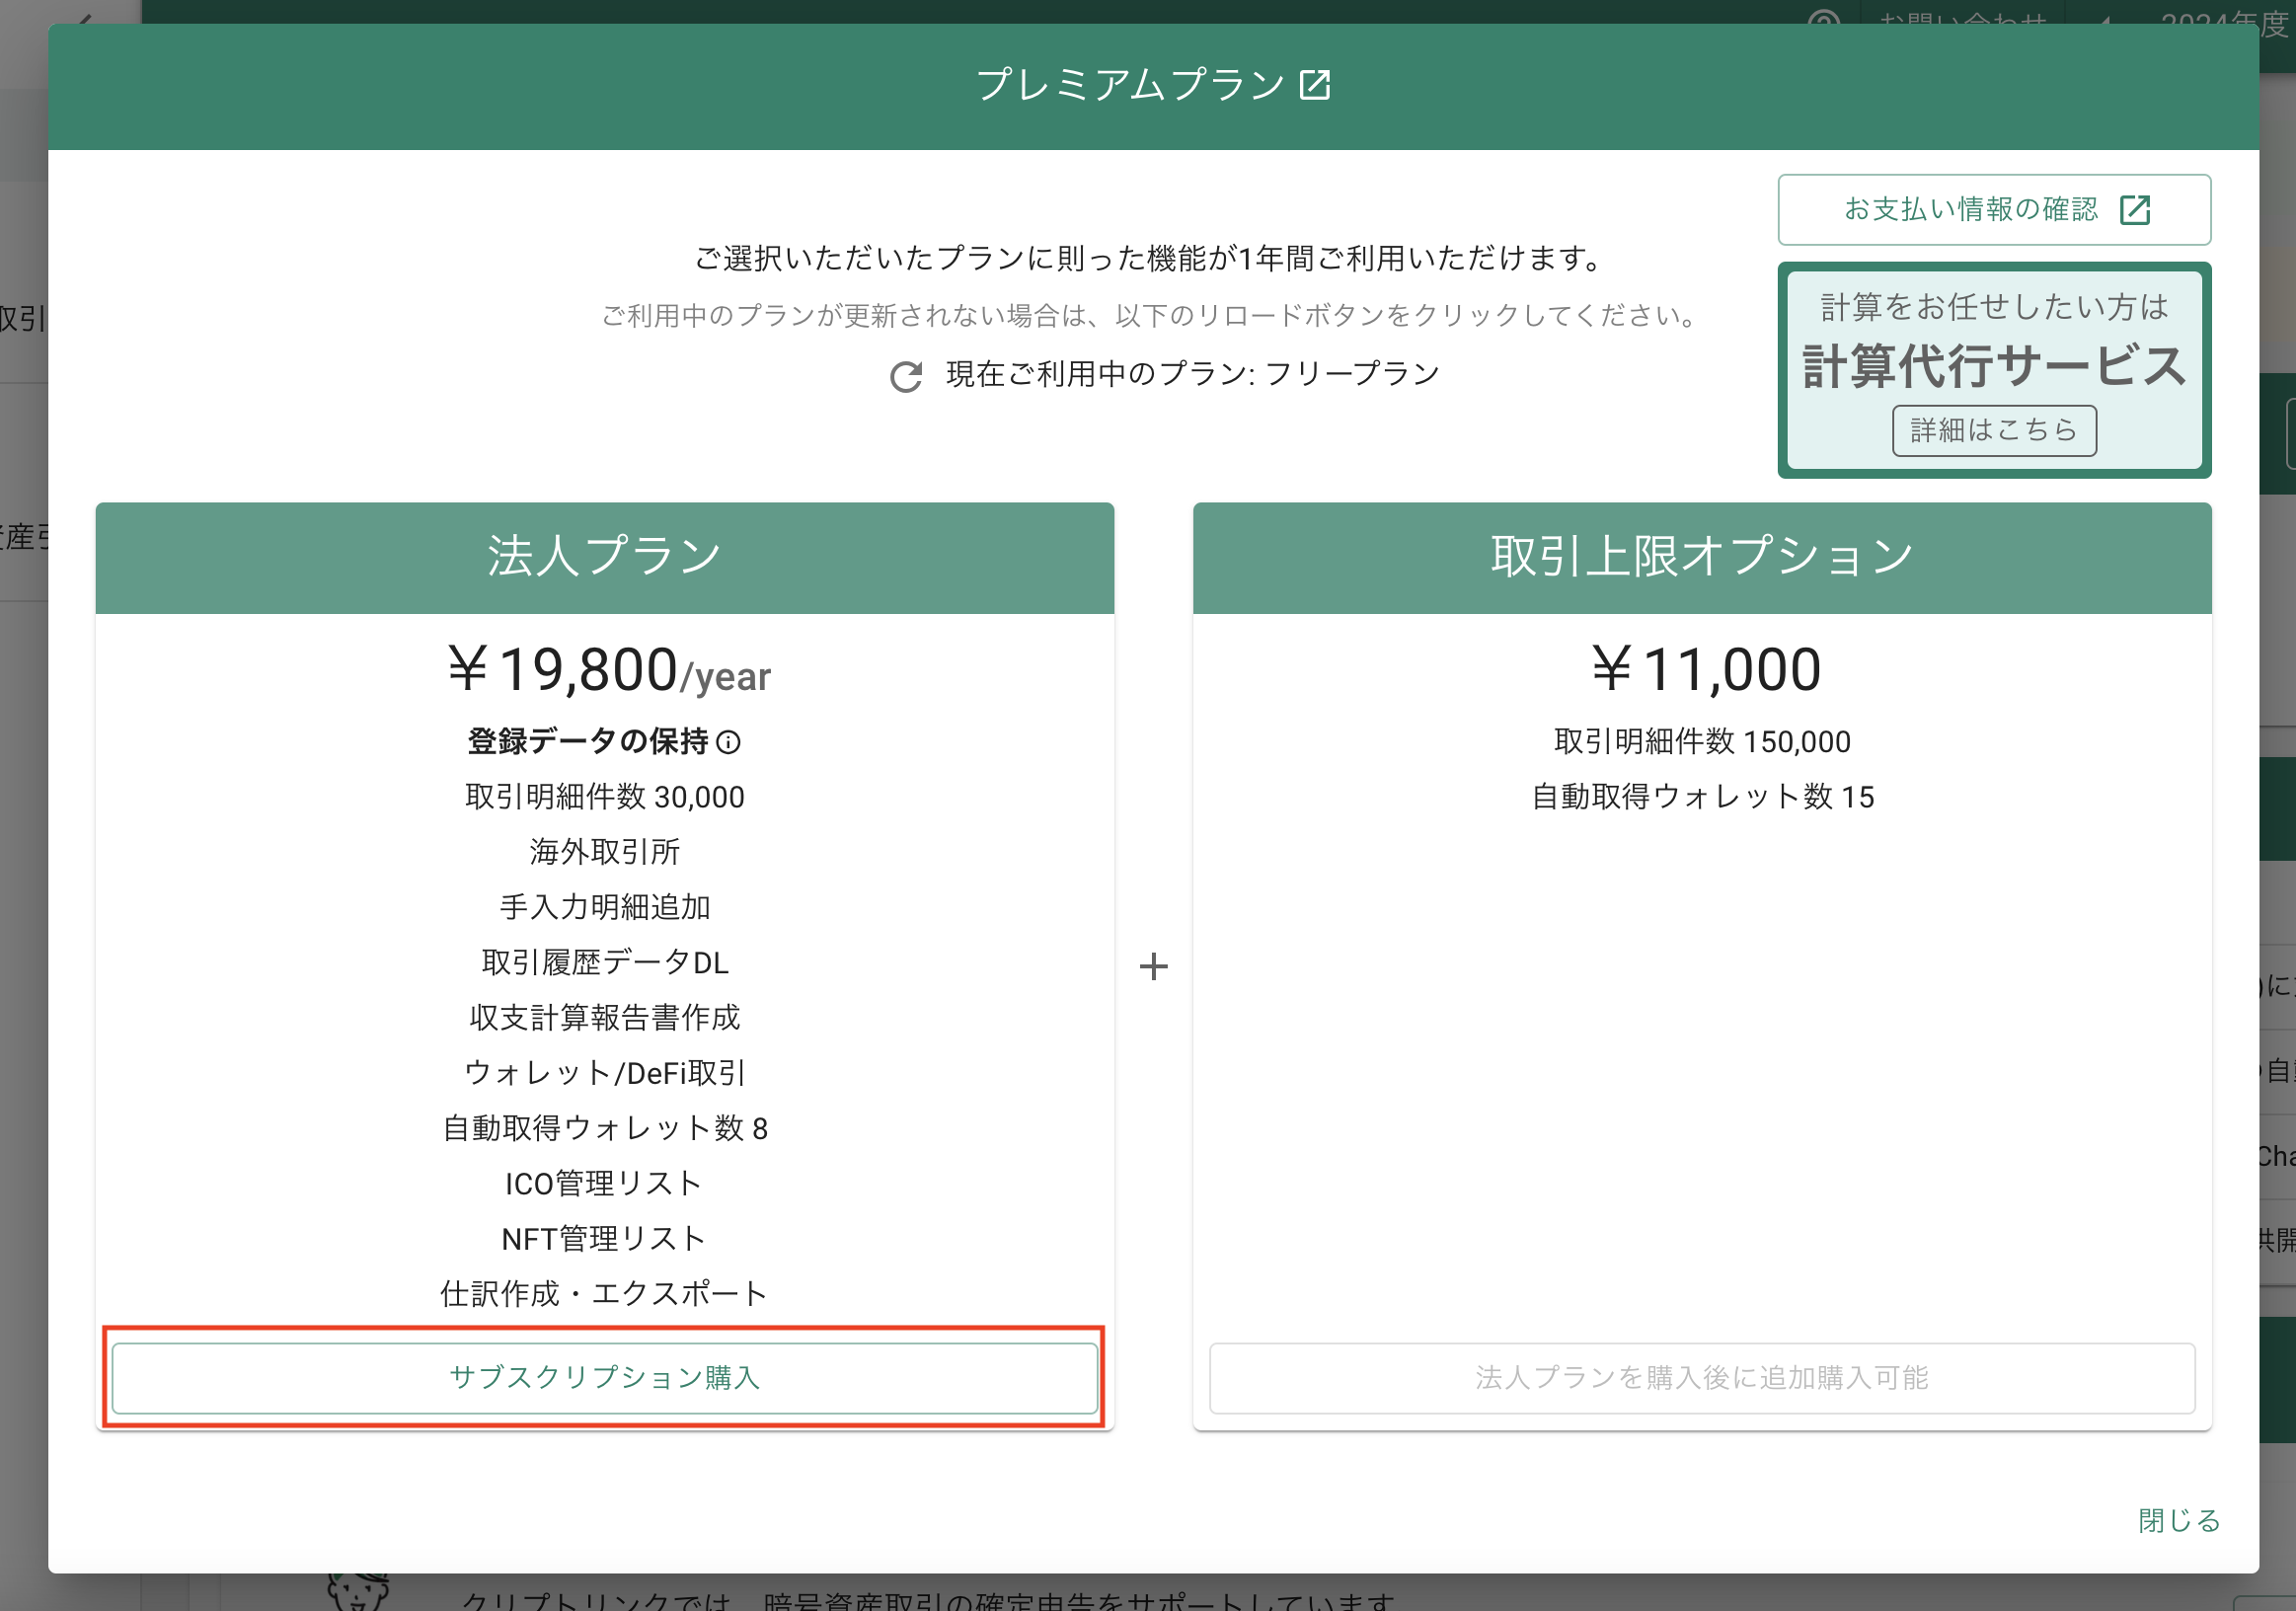Click the reload icon next to 現在ご利用中のプラン
The image size is (2296, 1611).
(x=906, y=377)
